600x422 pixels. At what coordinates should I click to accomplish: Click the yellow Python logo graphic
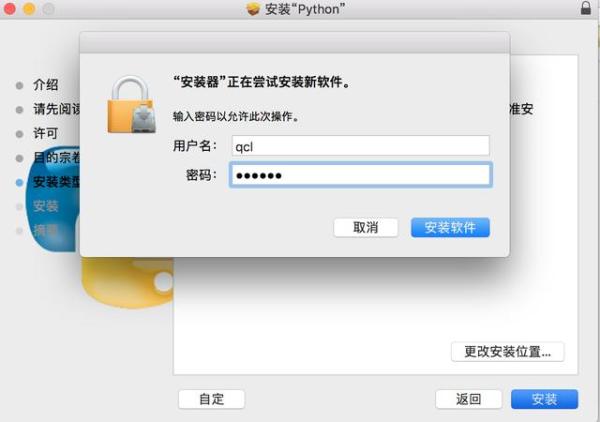(x=127, y=282)
